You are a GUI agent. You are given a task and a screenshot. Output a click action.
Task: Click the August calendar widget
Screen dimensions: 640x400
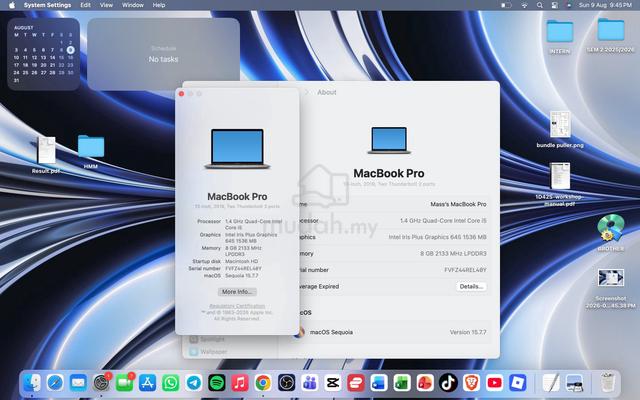point(43,54)
